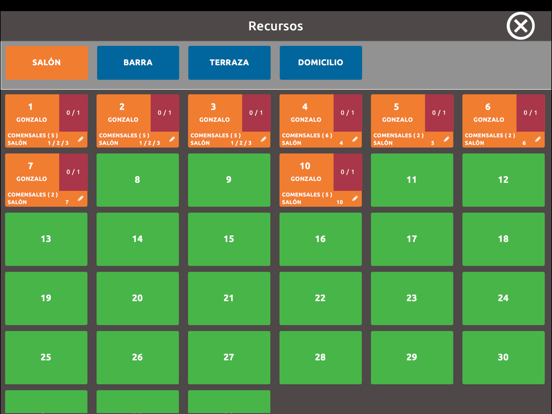Click the red 0 / 1 box on table 3
Image resolution: width=552 pixels, height=414 pixels.
pos(256,113)
